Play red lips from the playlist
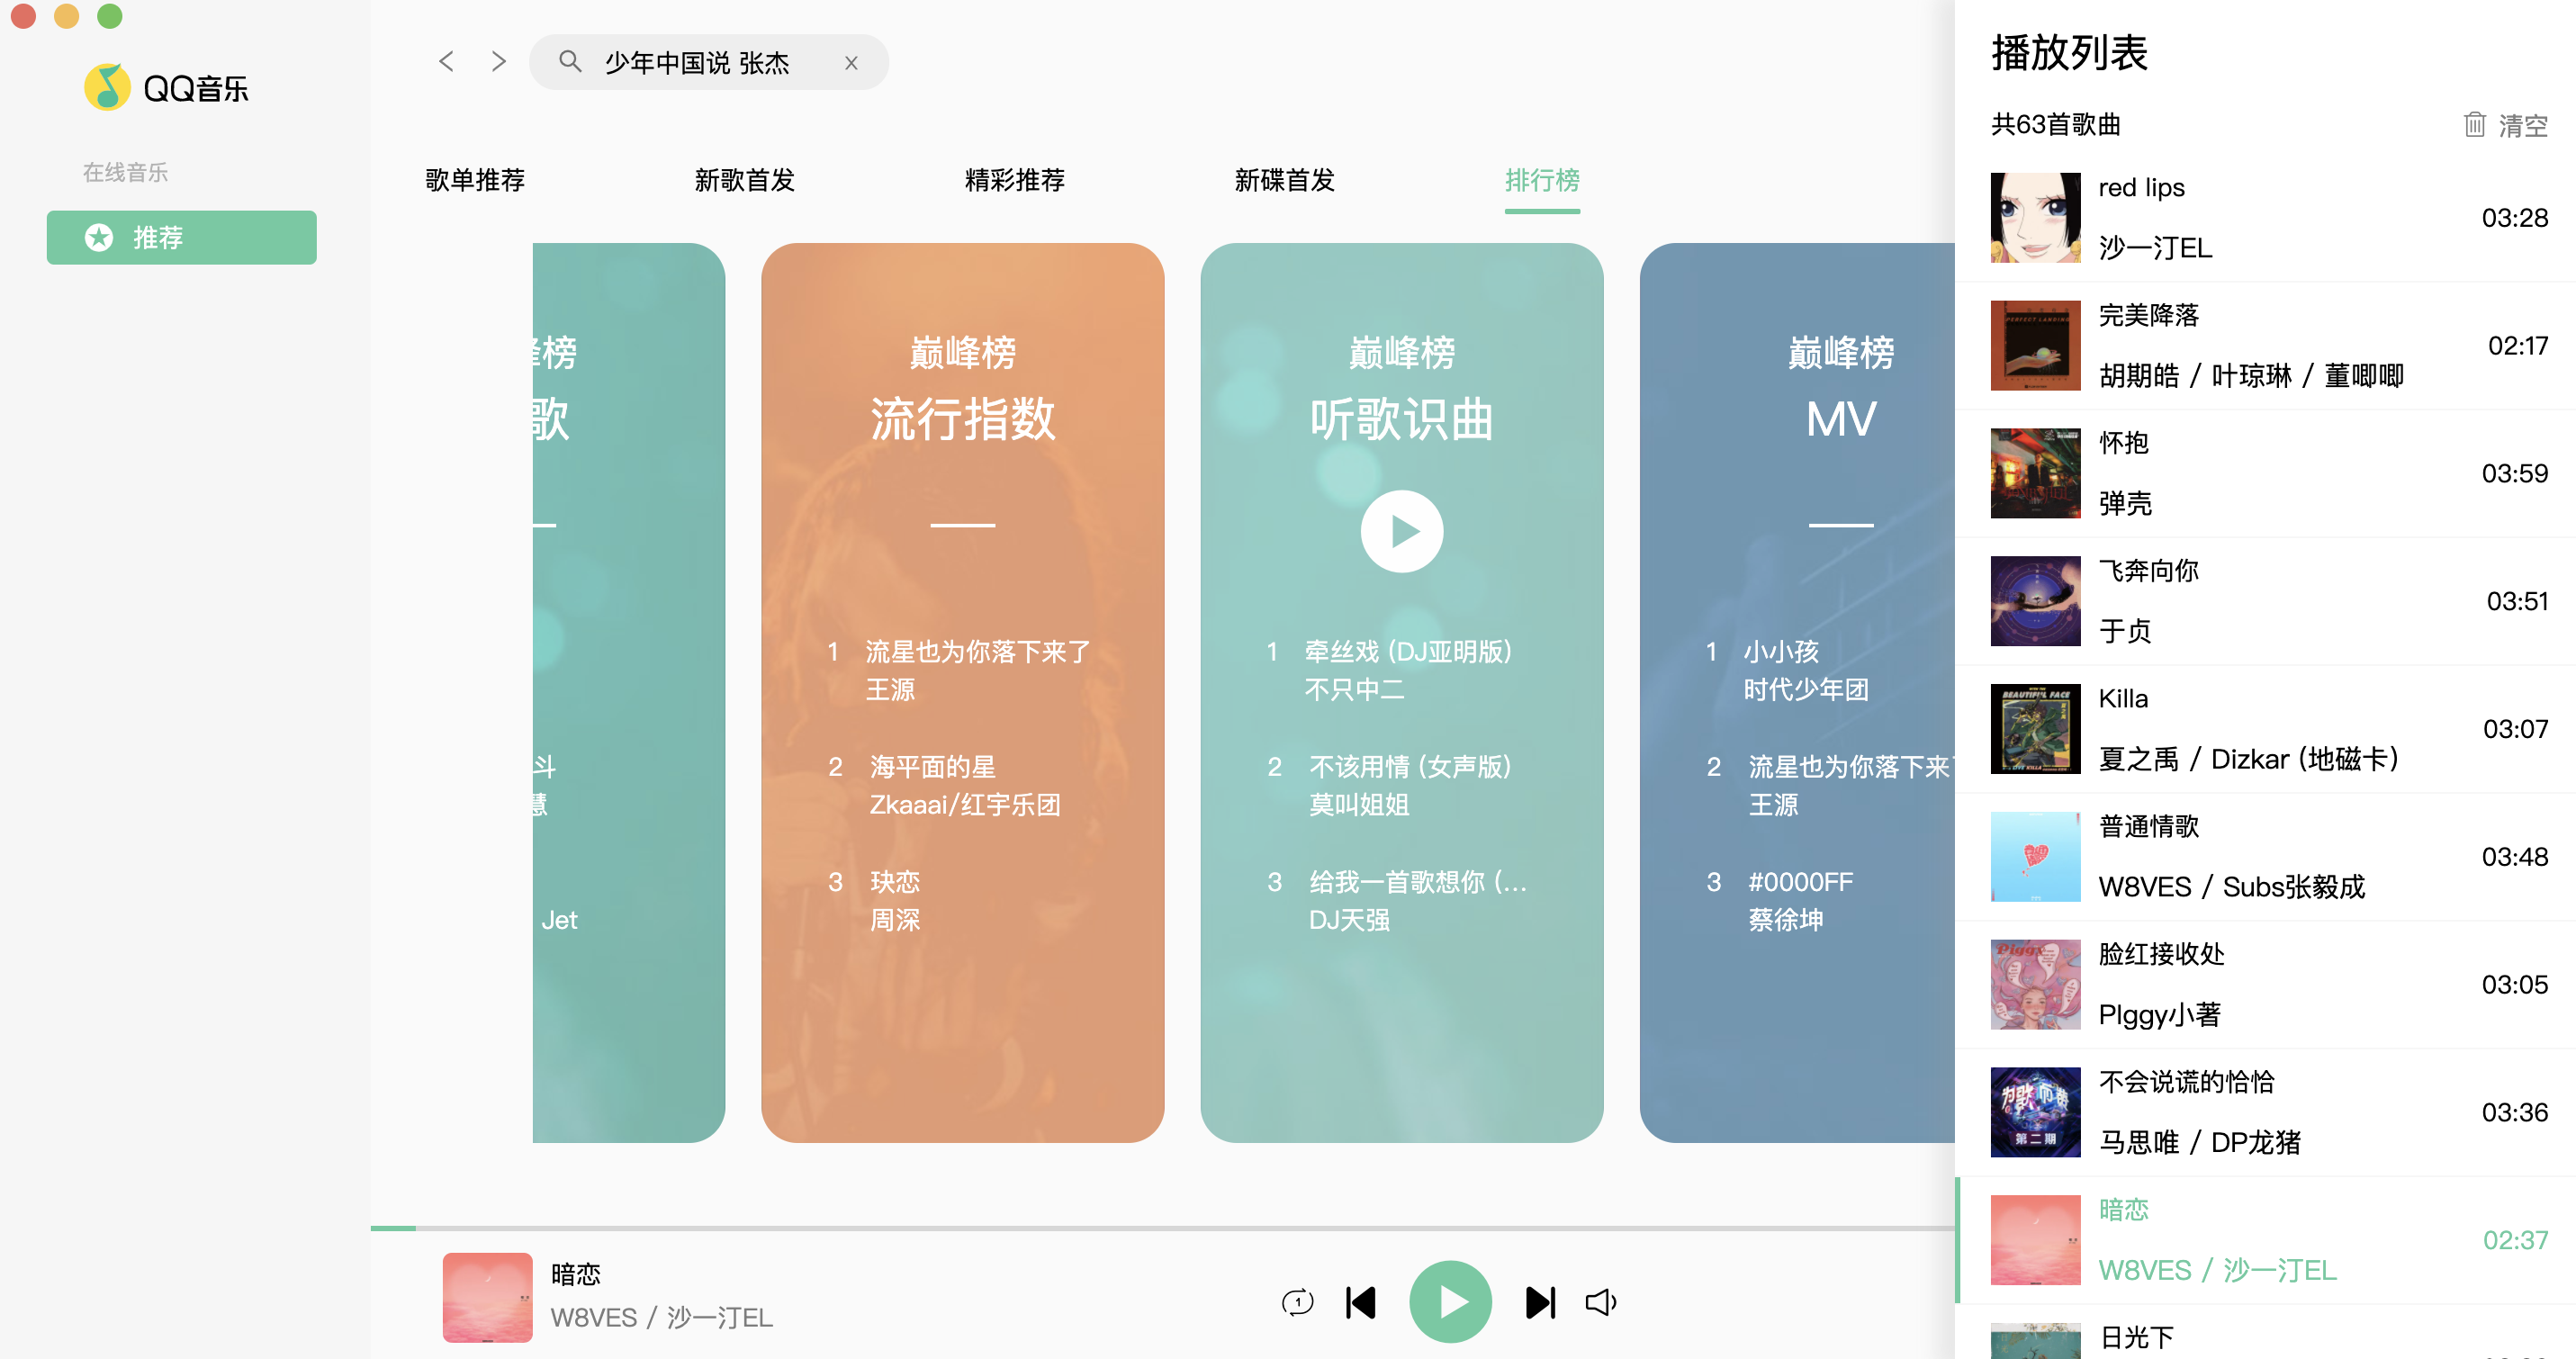The width and height of the screenshot is (2576, 1359). (2264, 217)
